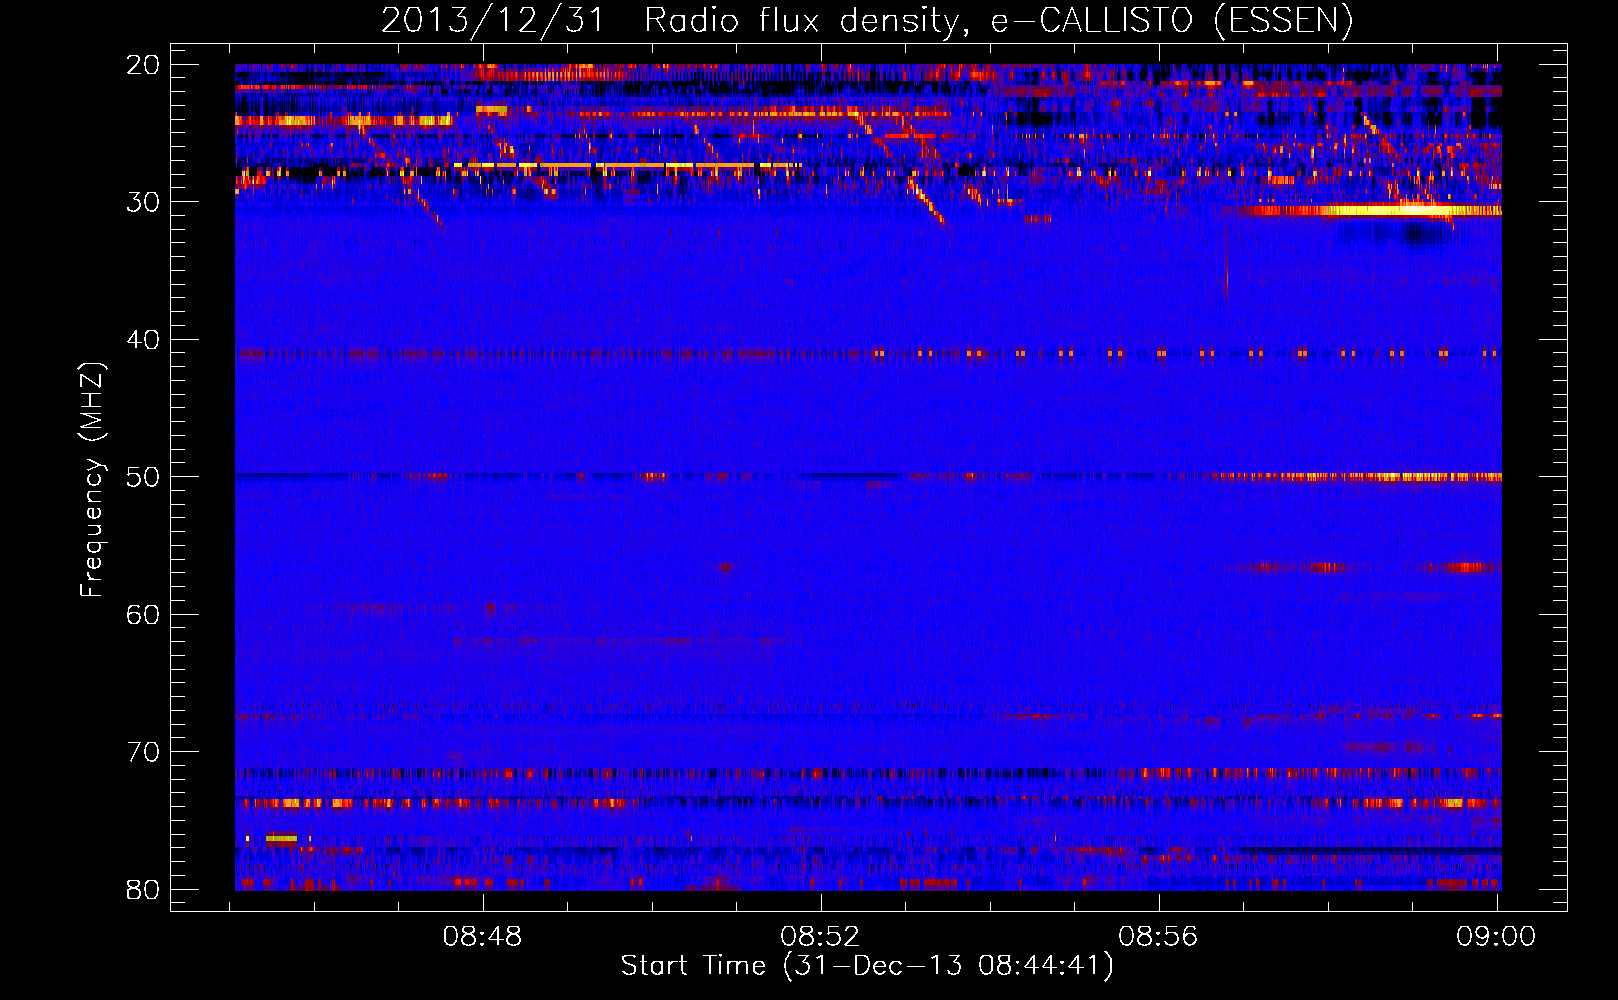Click the long yellow line near 27 MHz
The width and height of the screenshot is (1618, 1000).
click(627, 165)
